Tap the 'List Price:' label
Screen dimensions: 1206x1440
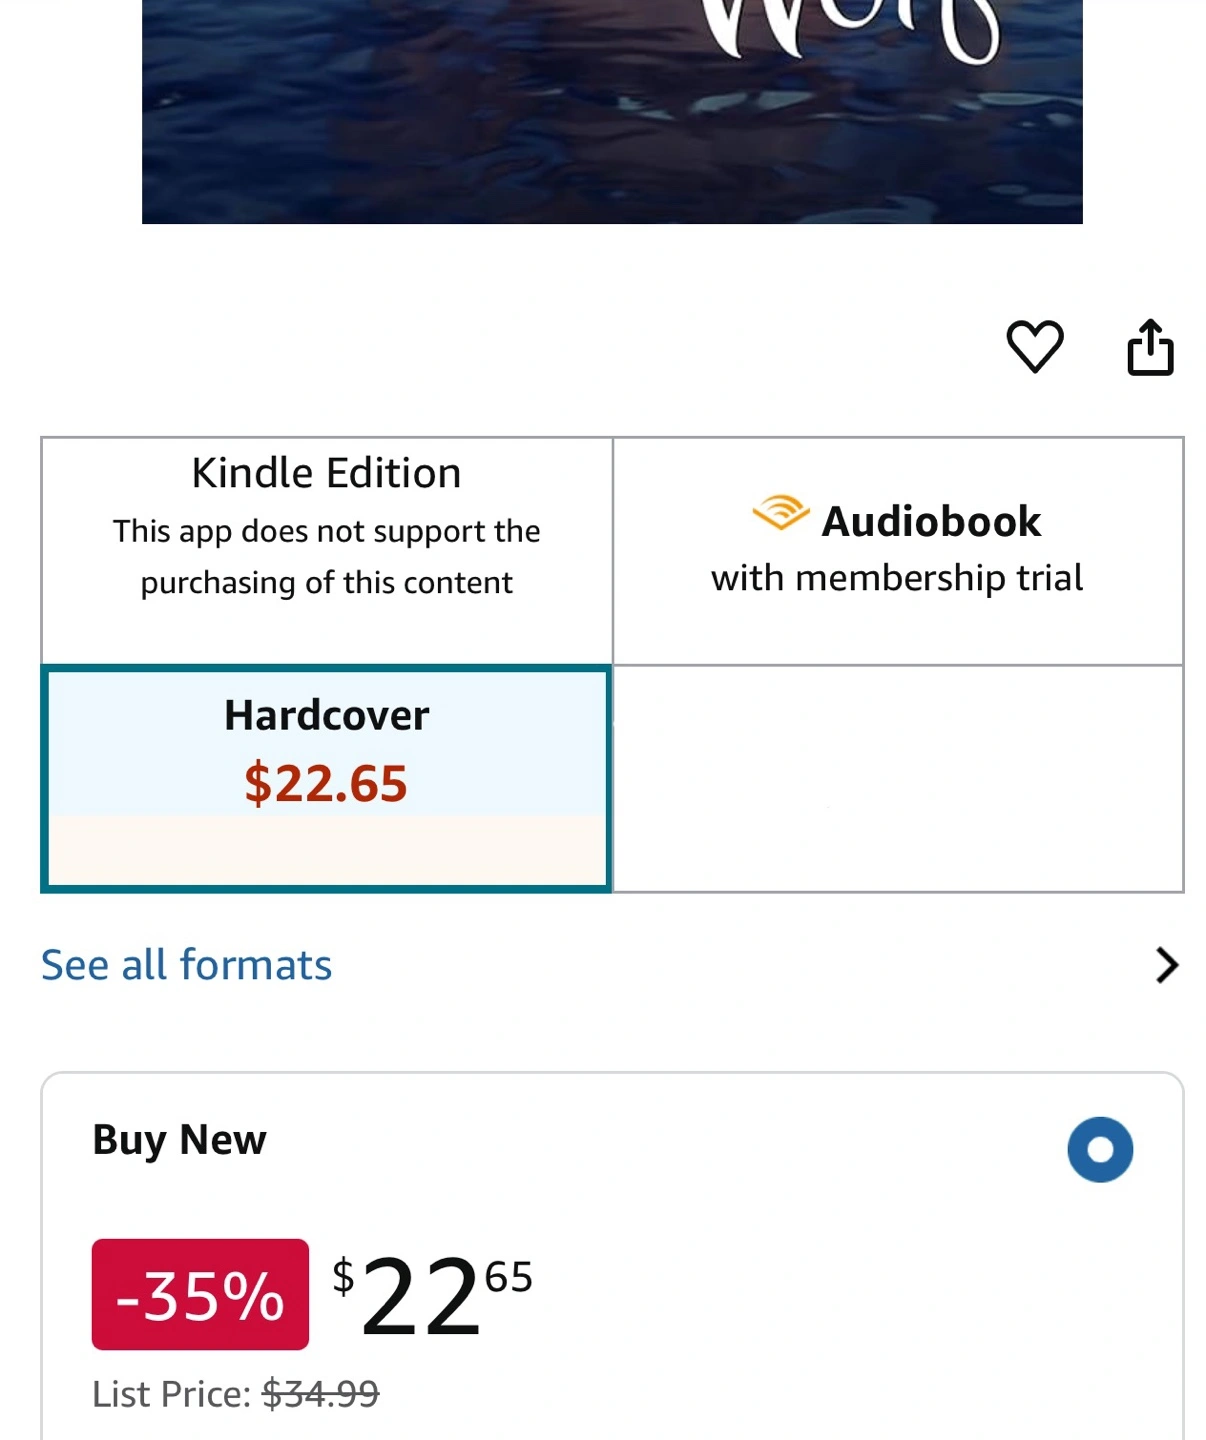172,1393
